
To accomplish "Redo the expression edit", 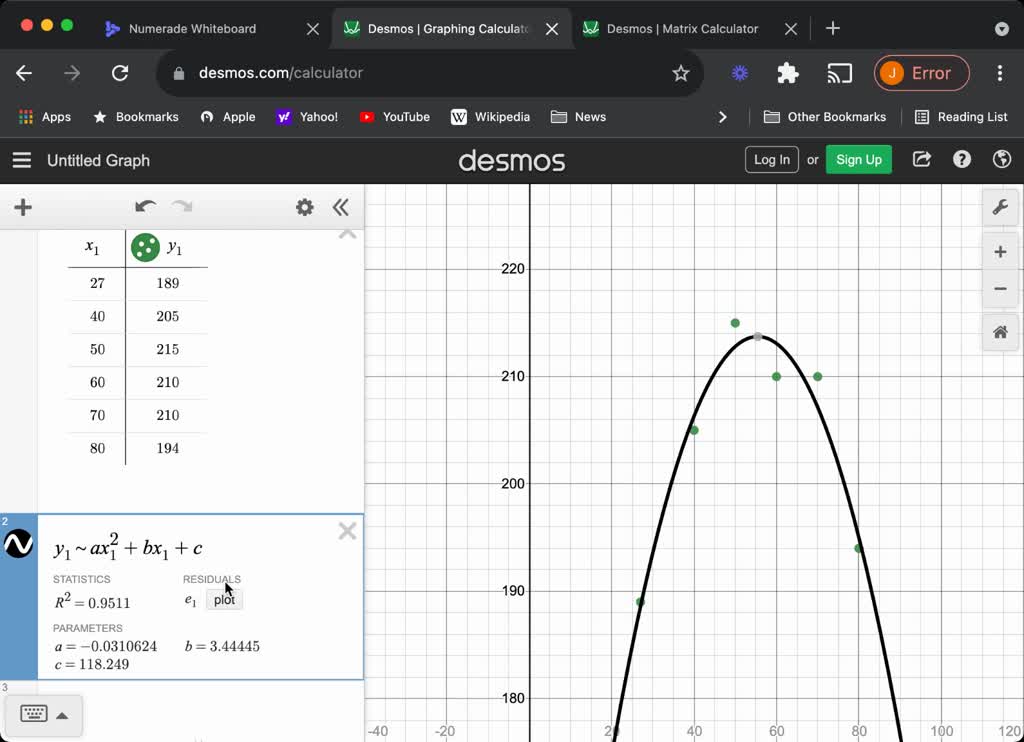I will [182, 207].
